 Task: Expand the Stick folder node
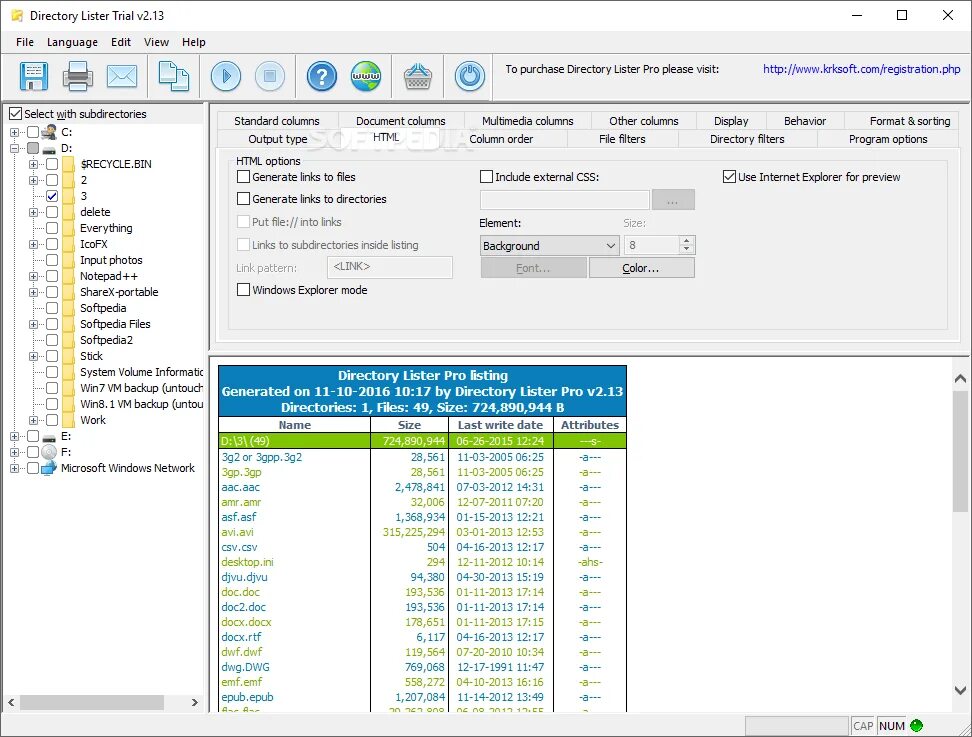[x=33, y=356]
